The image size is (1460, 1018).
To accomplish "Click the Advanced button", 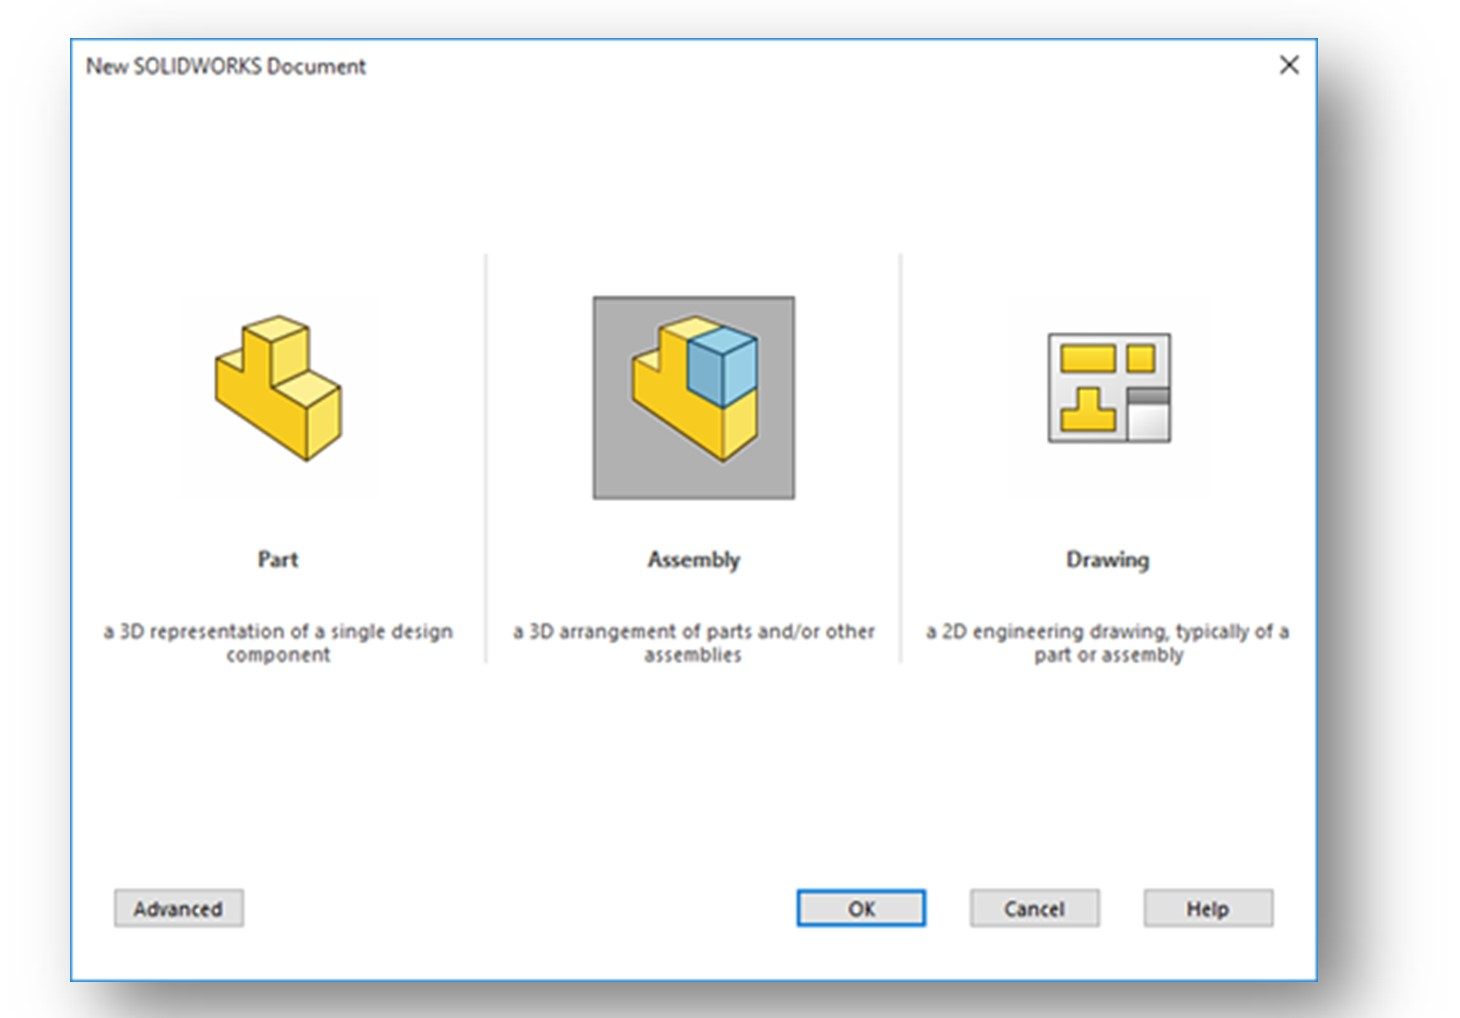I will (x=178, y=908).
